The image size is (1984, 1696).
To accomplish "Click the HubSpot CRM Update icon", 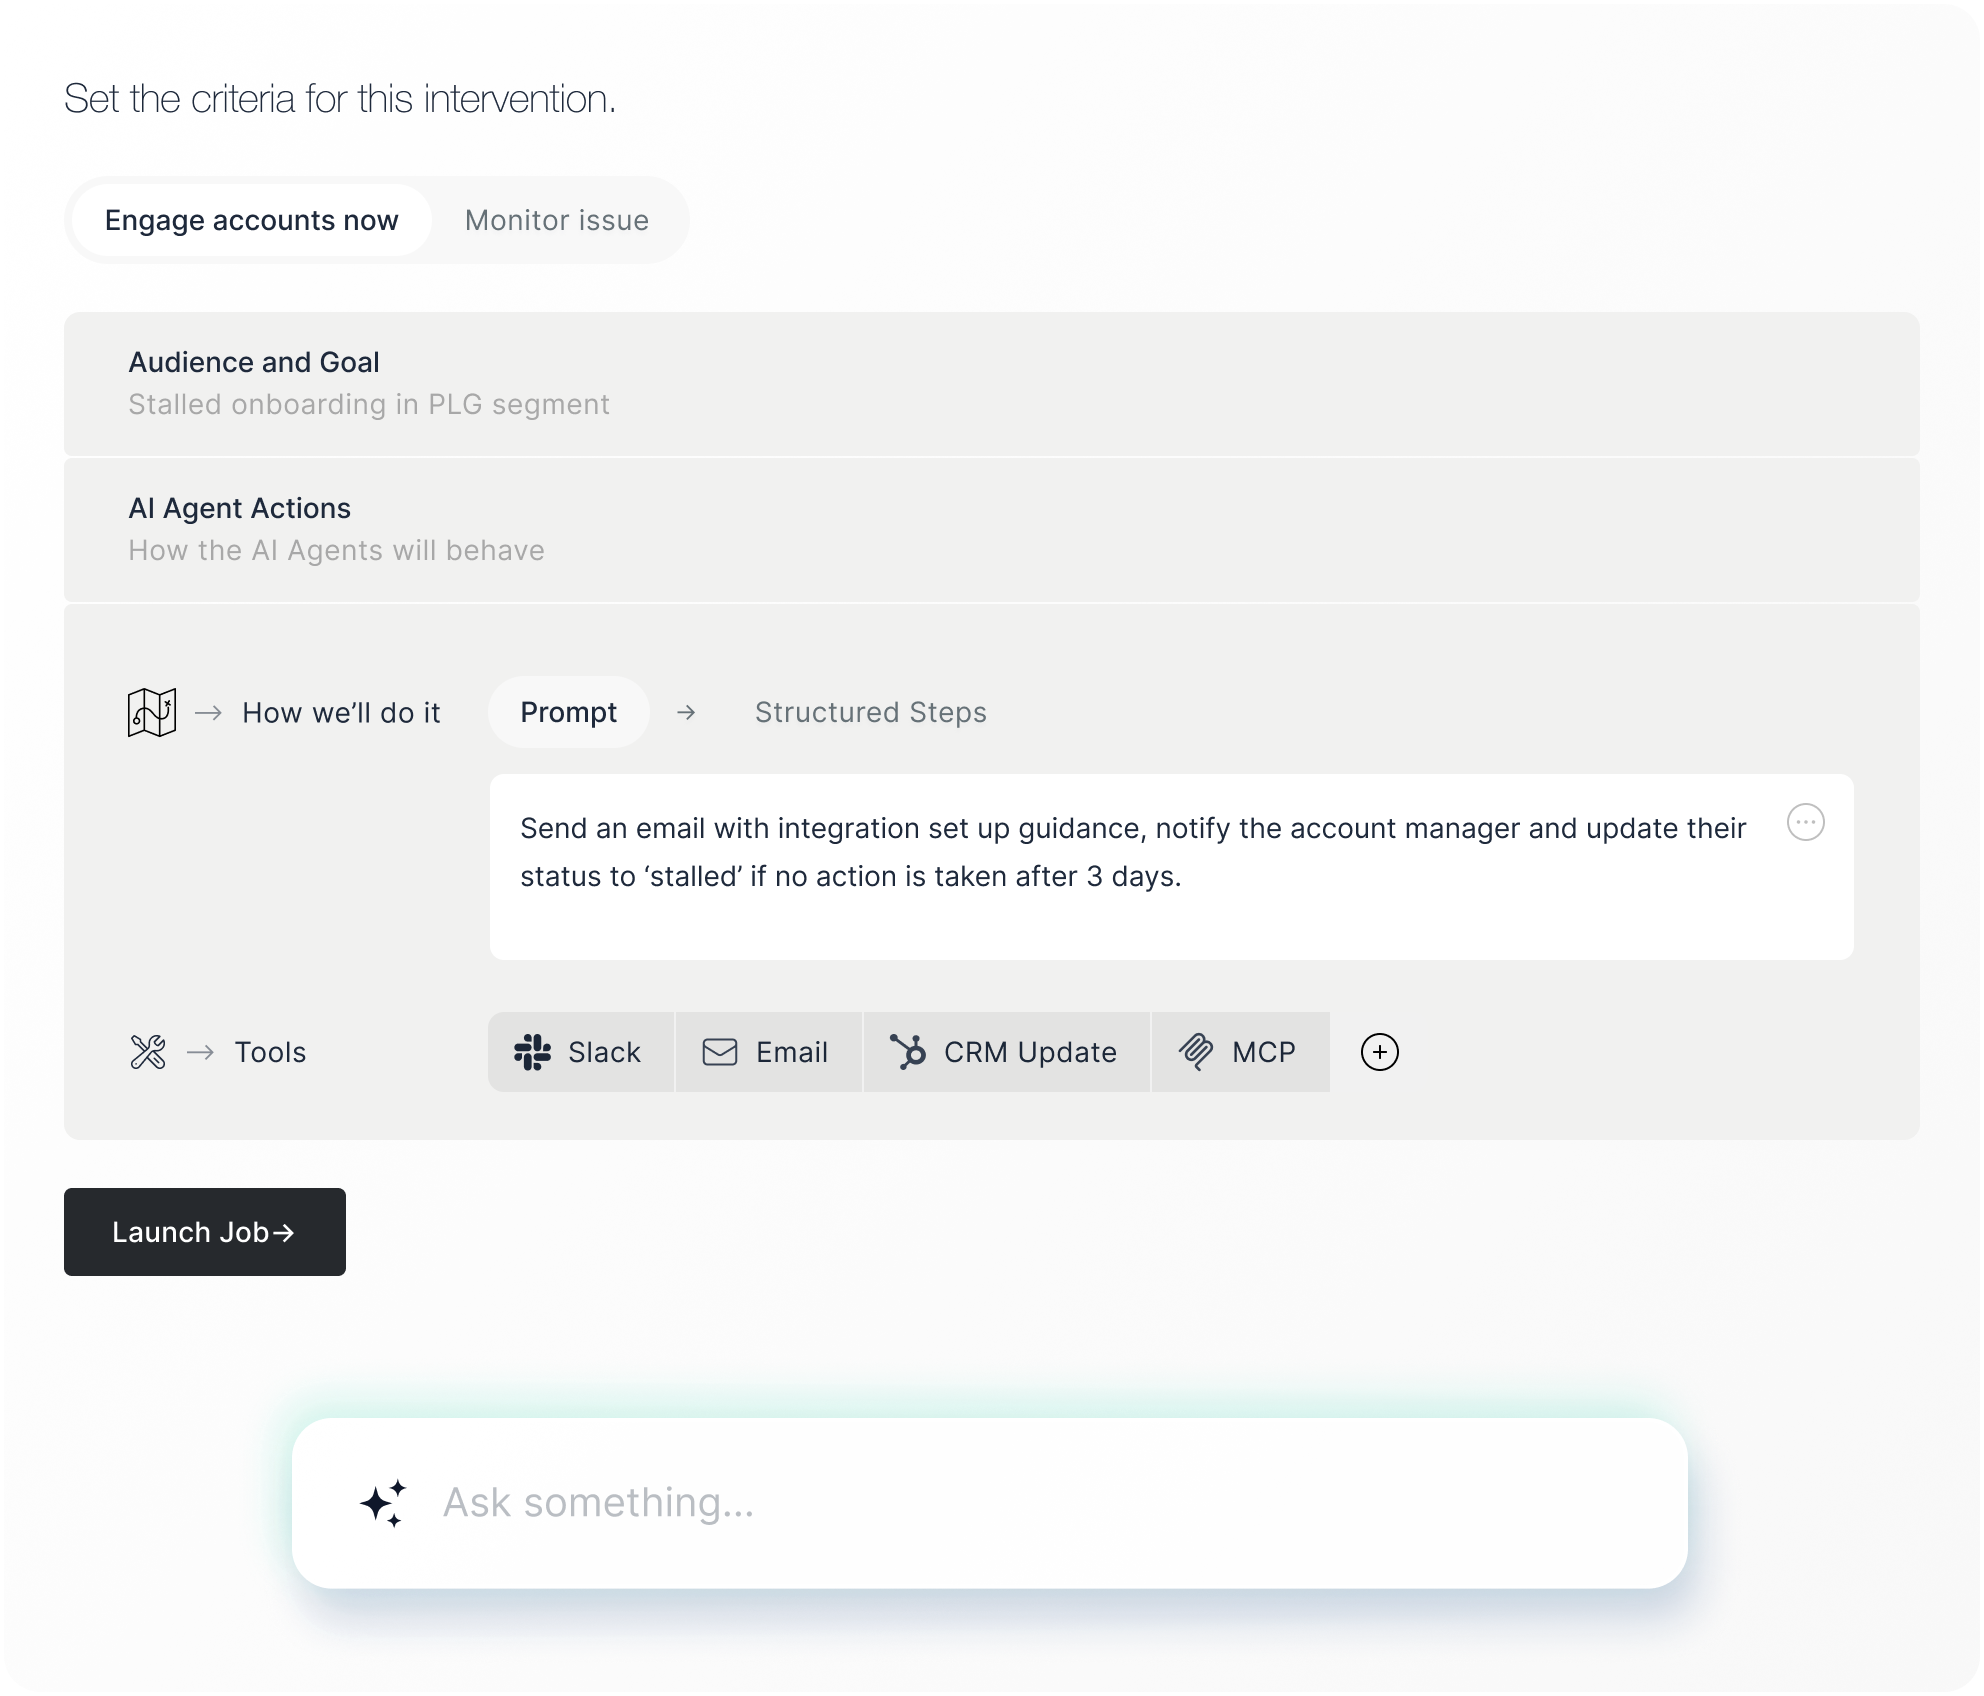I will [908, 1052].
